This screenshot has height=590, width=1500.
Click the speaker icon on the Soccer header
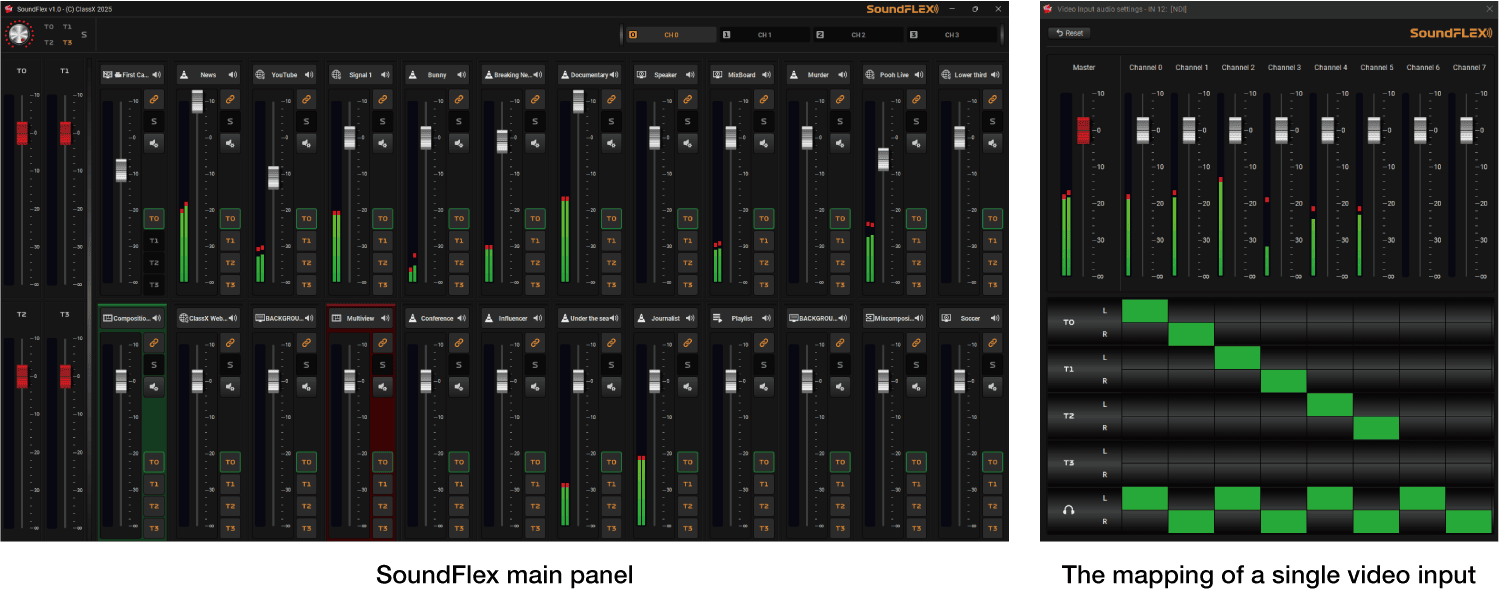[995, 319]
